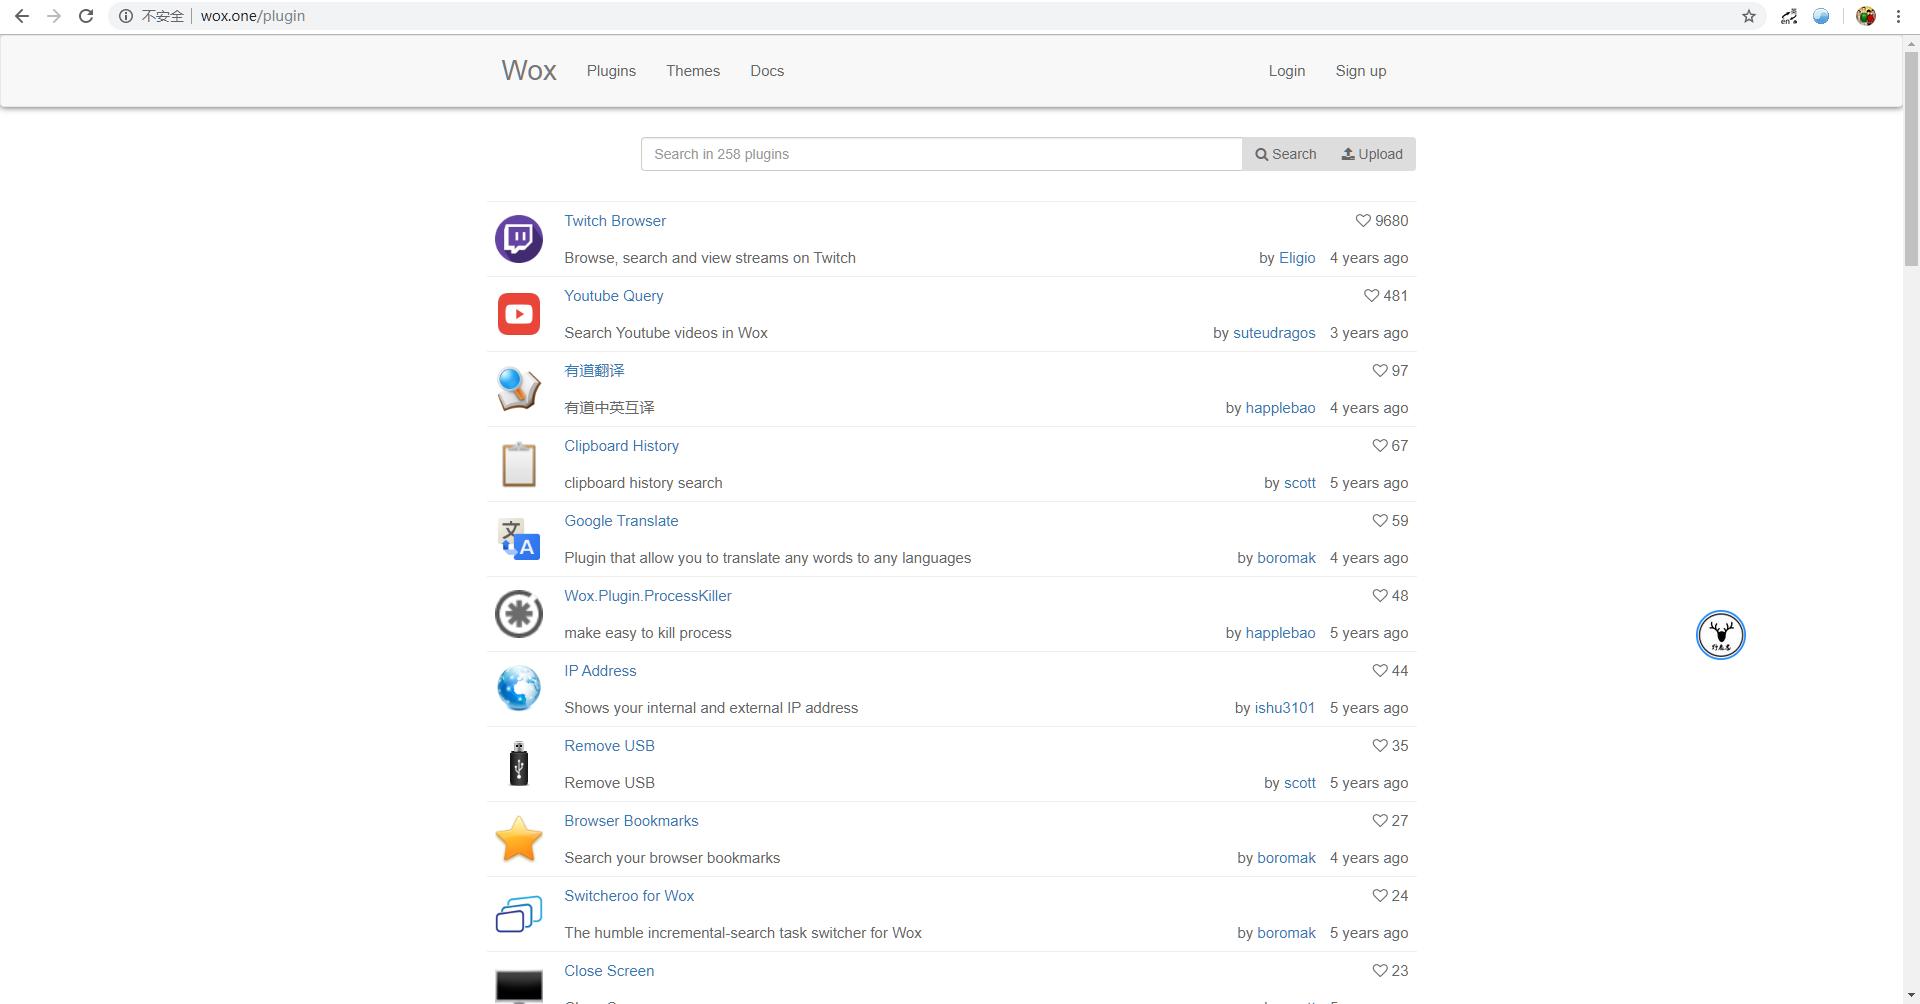The width and height of the screenshot is (1920, 1004).
Task: Open the Clipboard History plugin link
Action: pyautogui.click(x=621, y=446)
